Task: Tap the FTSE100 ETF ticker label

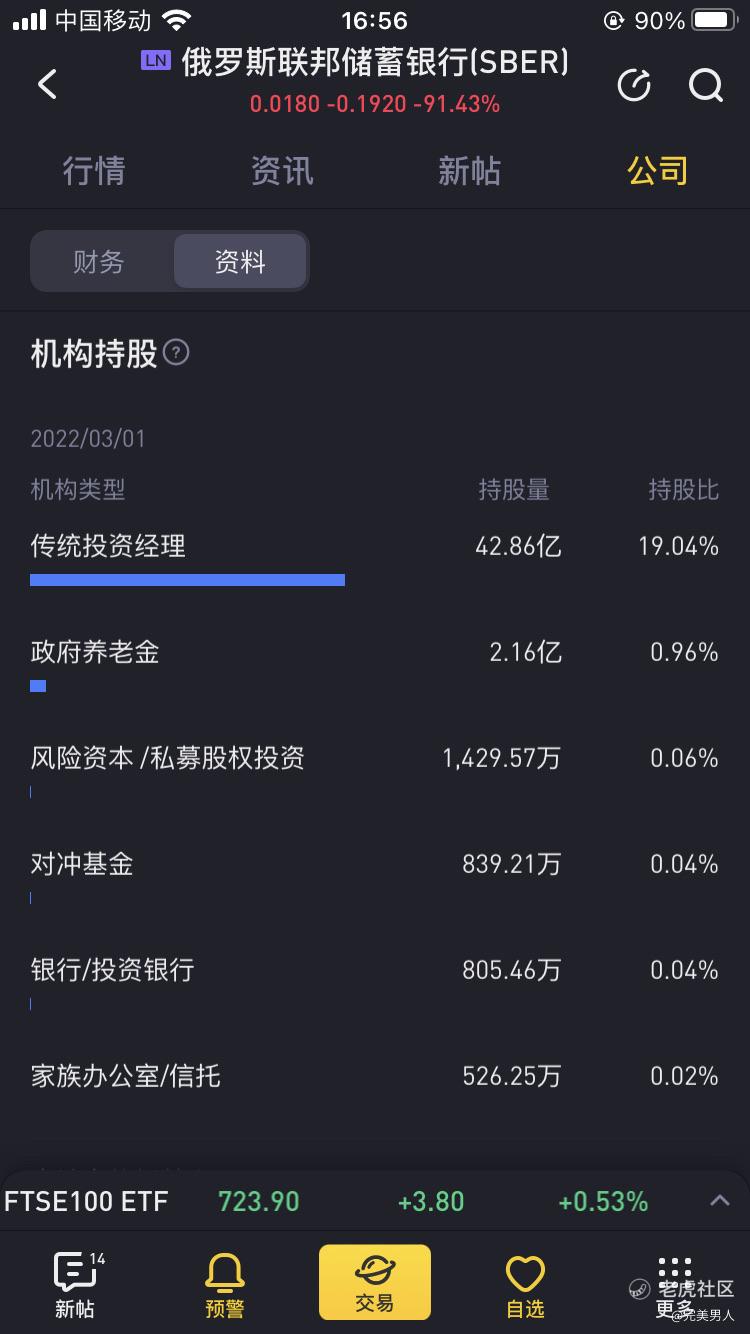Action: pos(87,1201)
